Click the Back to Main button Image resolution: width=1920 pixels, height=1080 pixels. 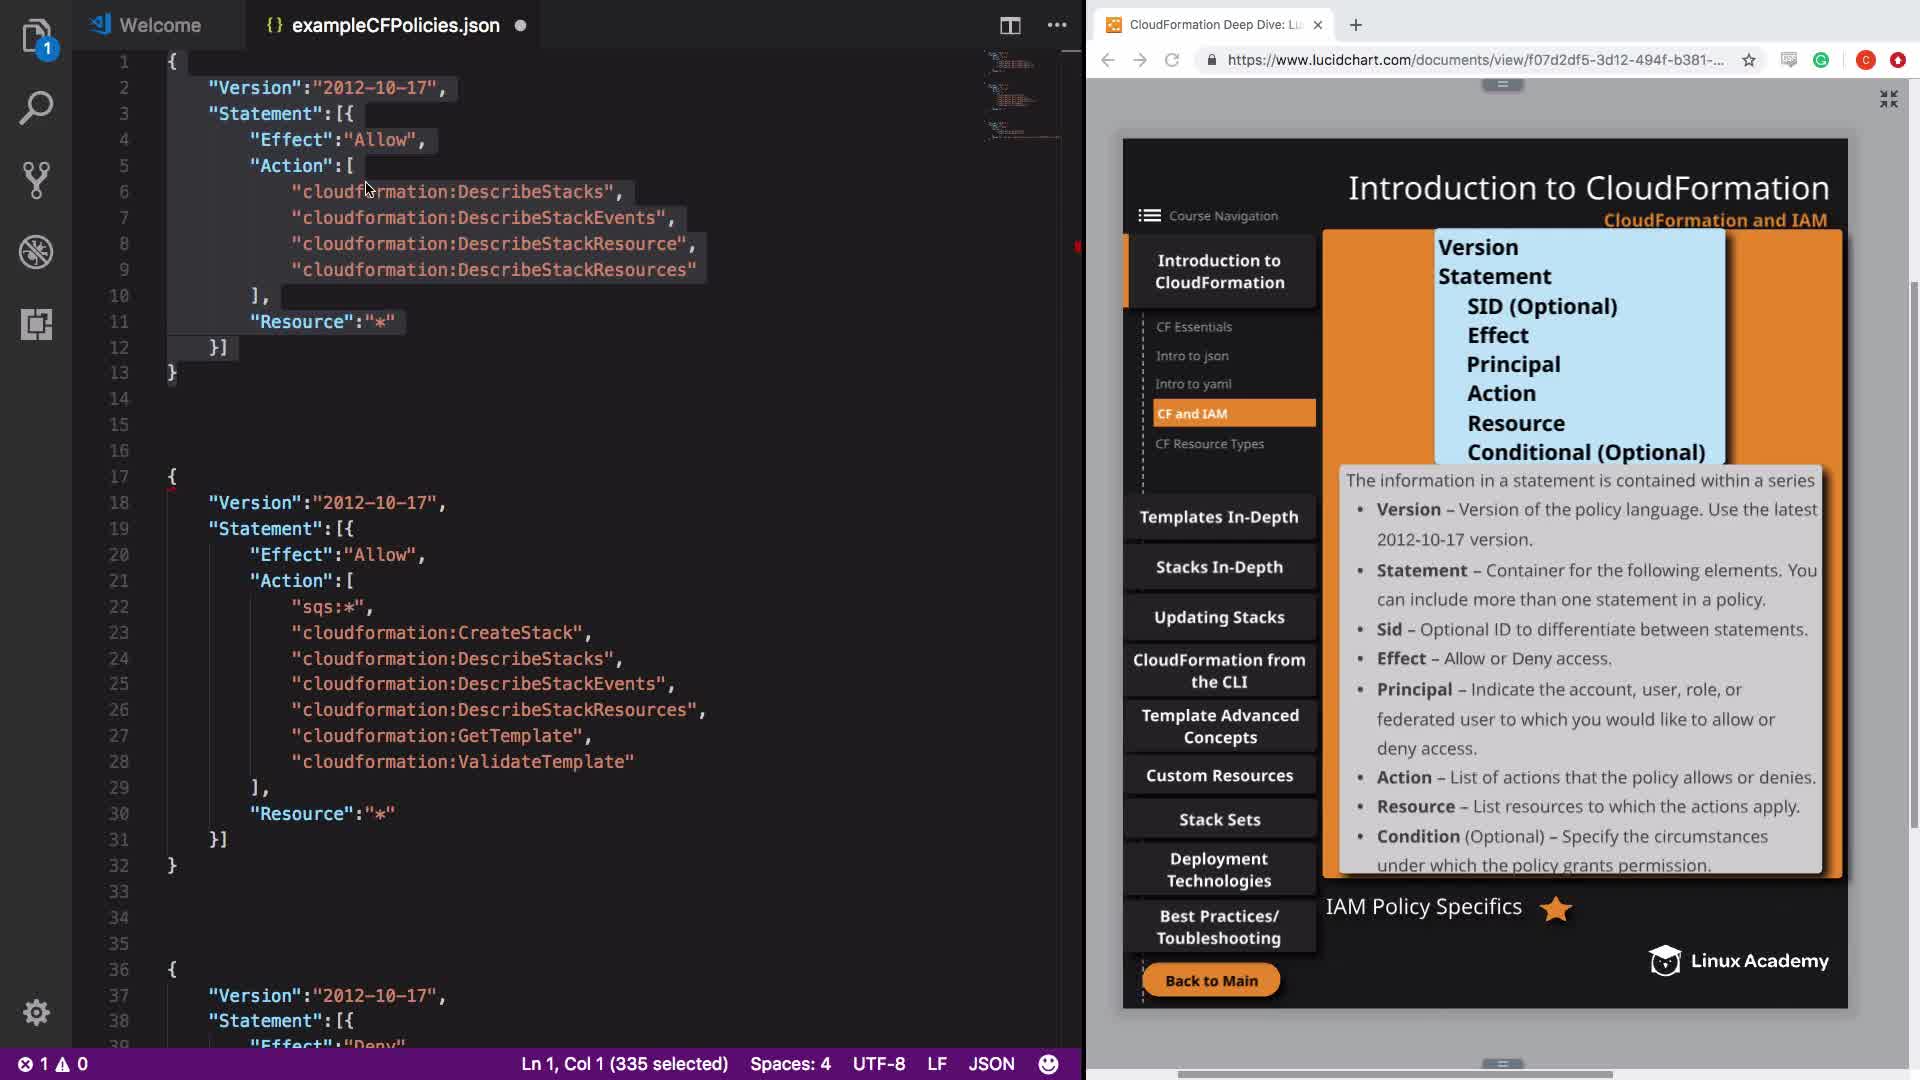coord(1211,980)
